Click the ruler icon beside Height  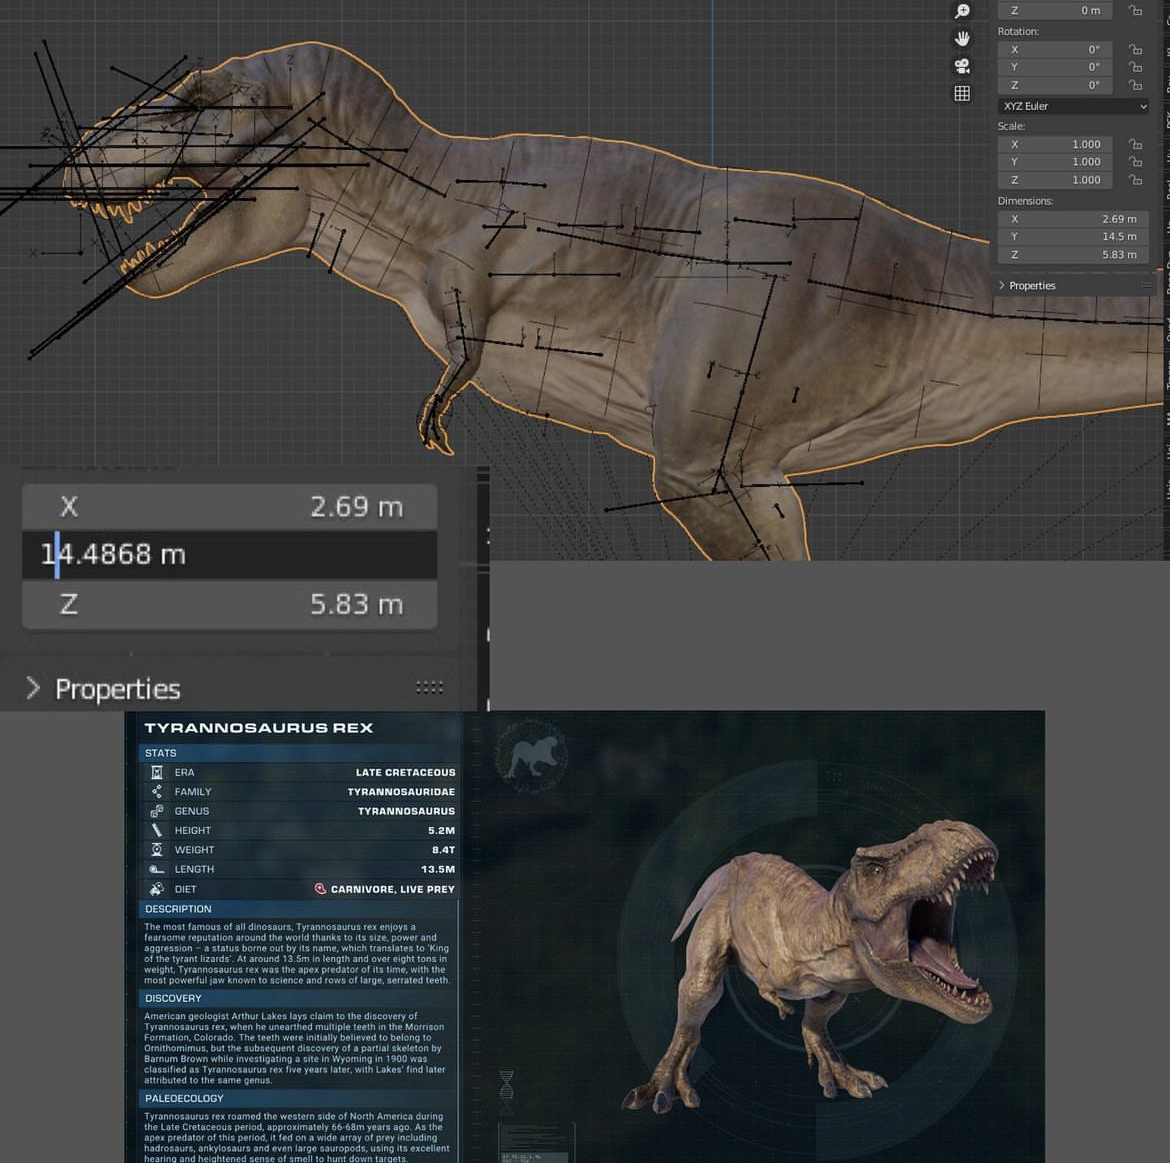point(157,830)
